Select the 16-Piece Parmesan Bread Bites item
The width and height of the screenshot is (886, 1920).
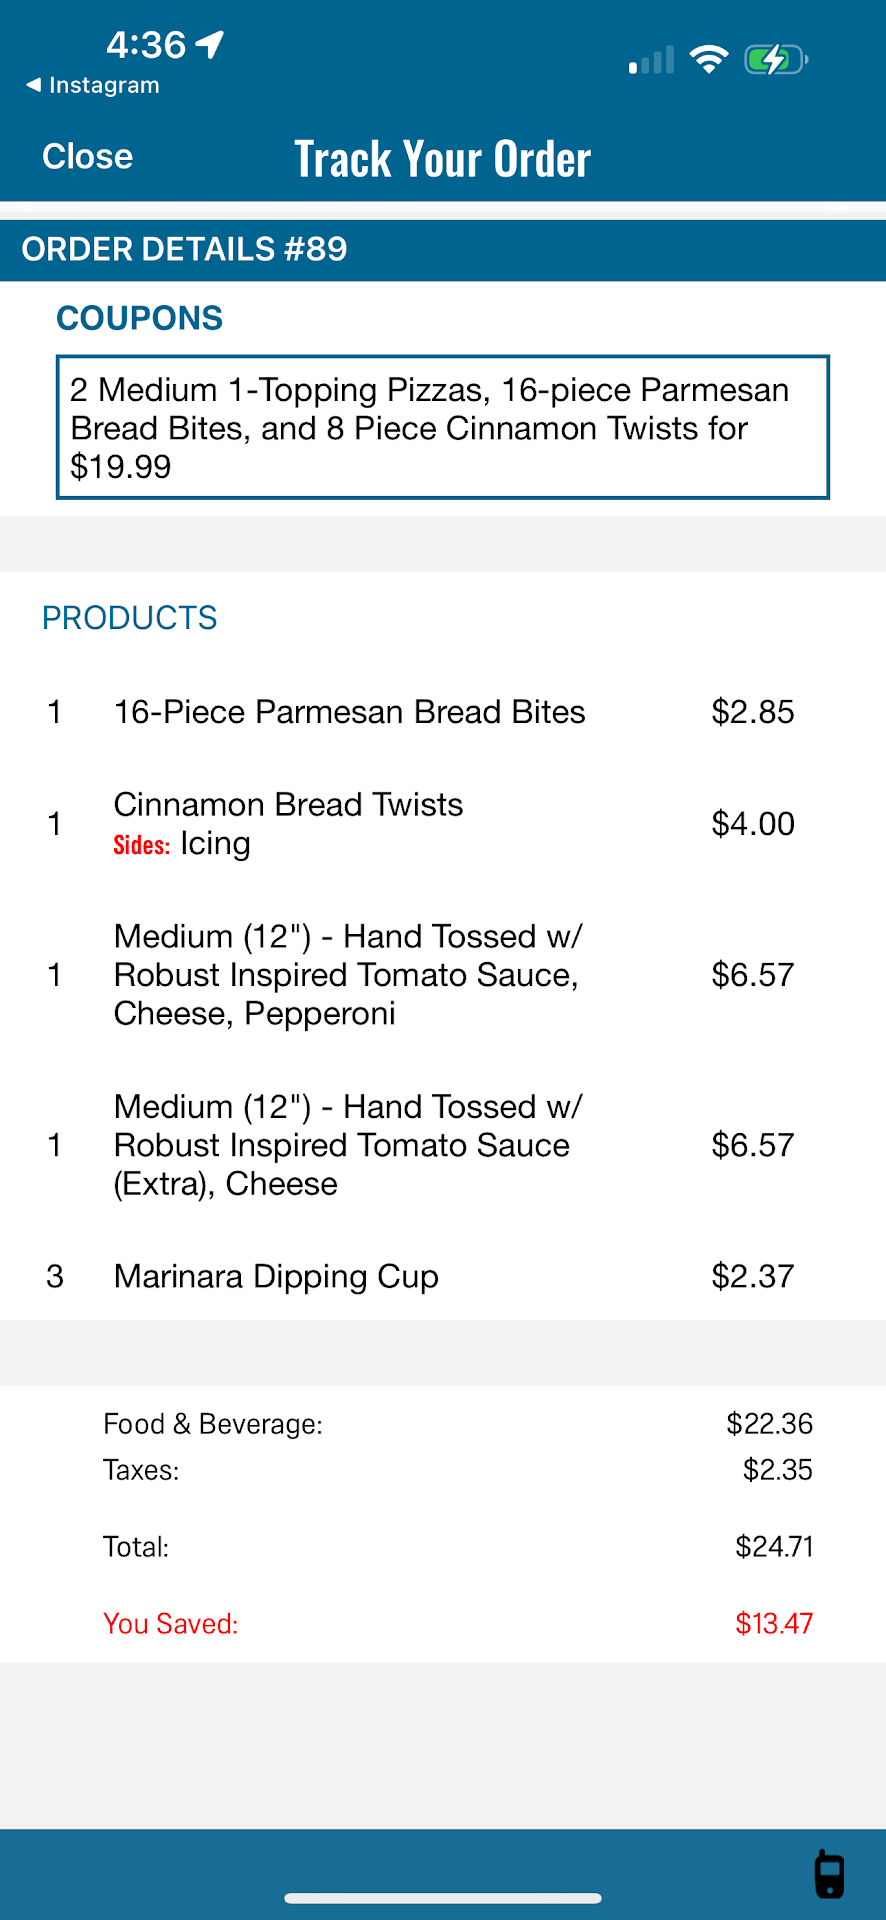[349, 712]
